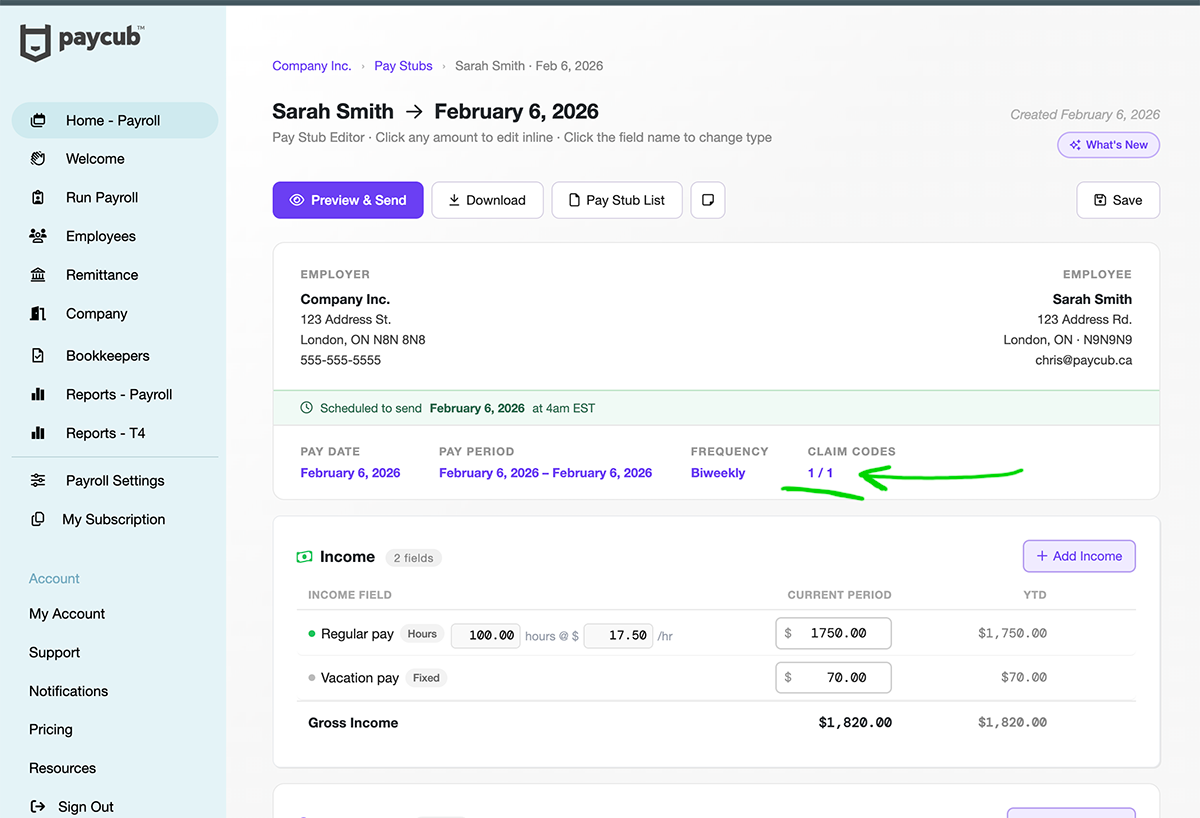This screenshot has width=1200, height=818.
Task: Click the Welcome waving hand icon
Action: [38, 159]
